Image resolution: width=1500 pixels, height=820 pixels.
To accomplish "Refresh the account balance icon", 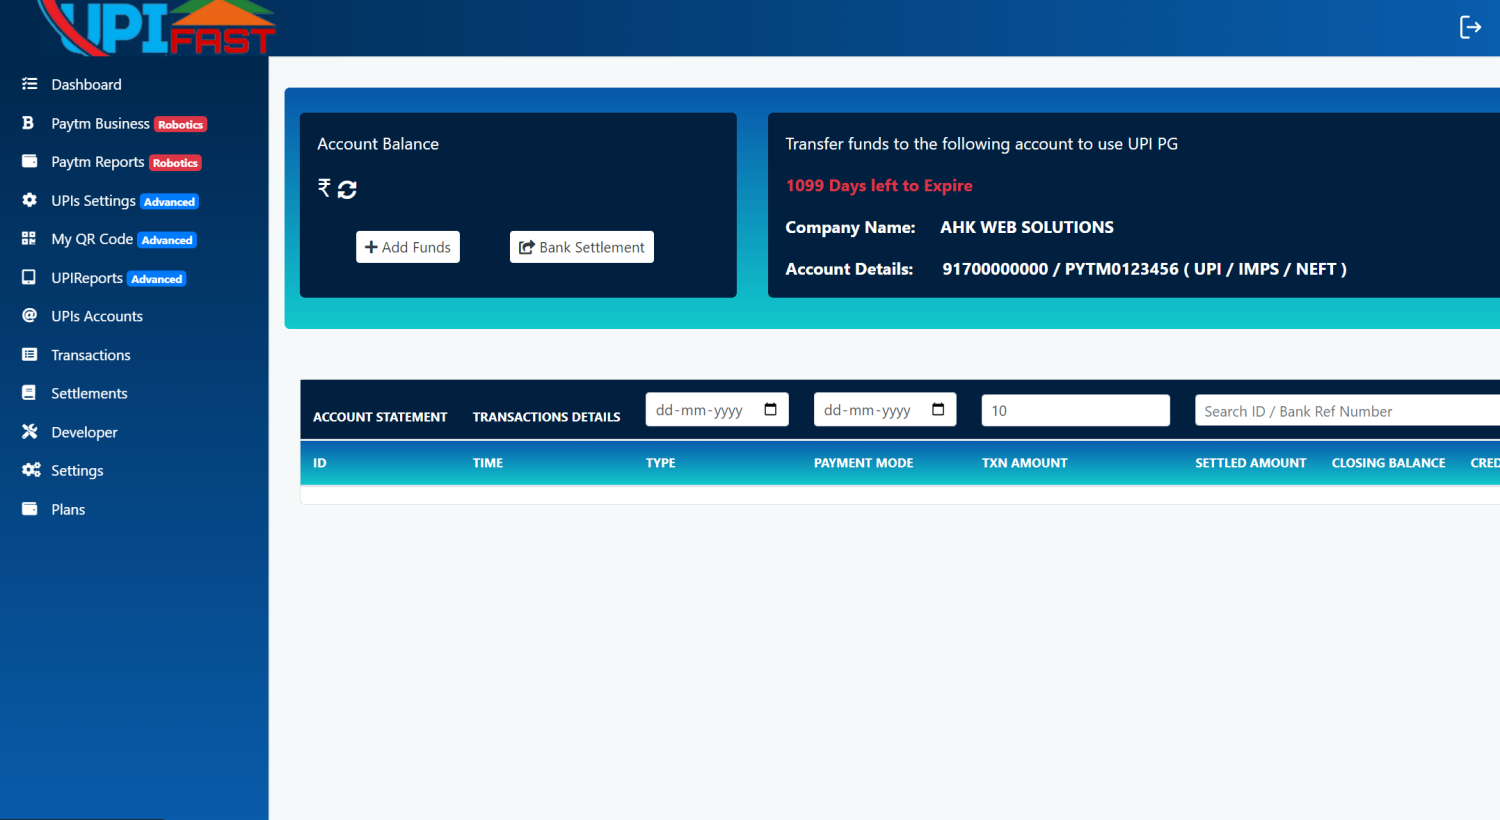I will [347, 189].
